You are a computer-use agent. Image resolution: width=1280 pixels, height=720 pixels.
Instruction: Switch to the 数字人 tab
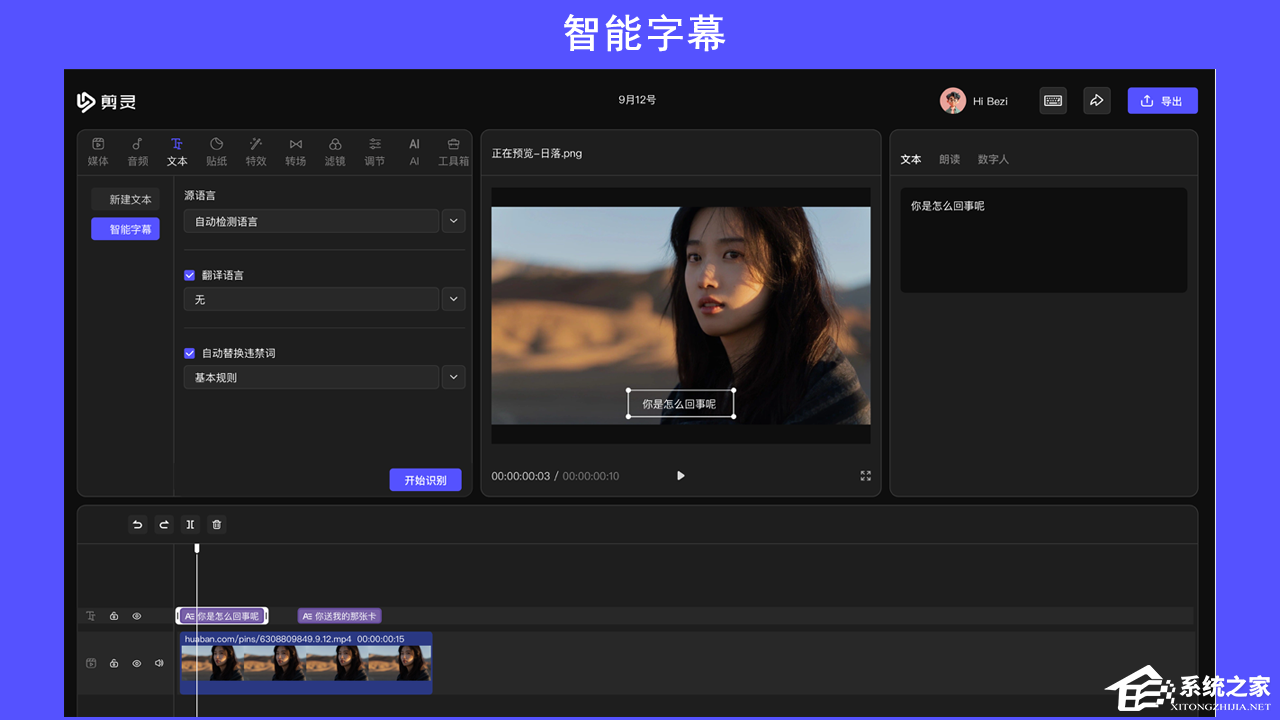coord(993,159)
